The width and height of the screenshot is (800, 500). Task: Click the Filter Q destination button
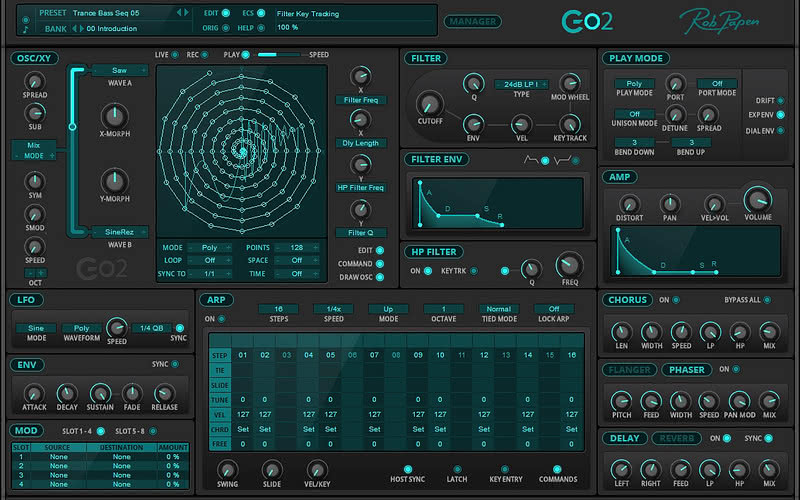pyautogui.click(x=361, y=233)
